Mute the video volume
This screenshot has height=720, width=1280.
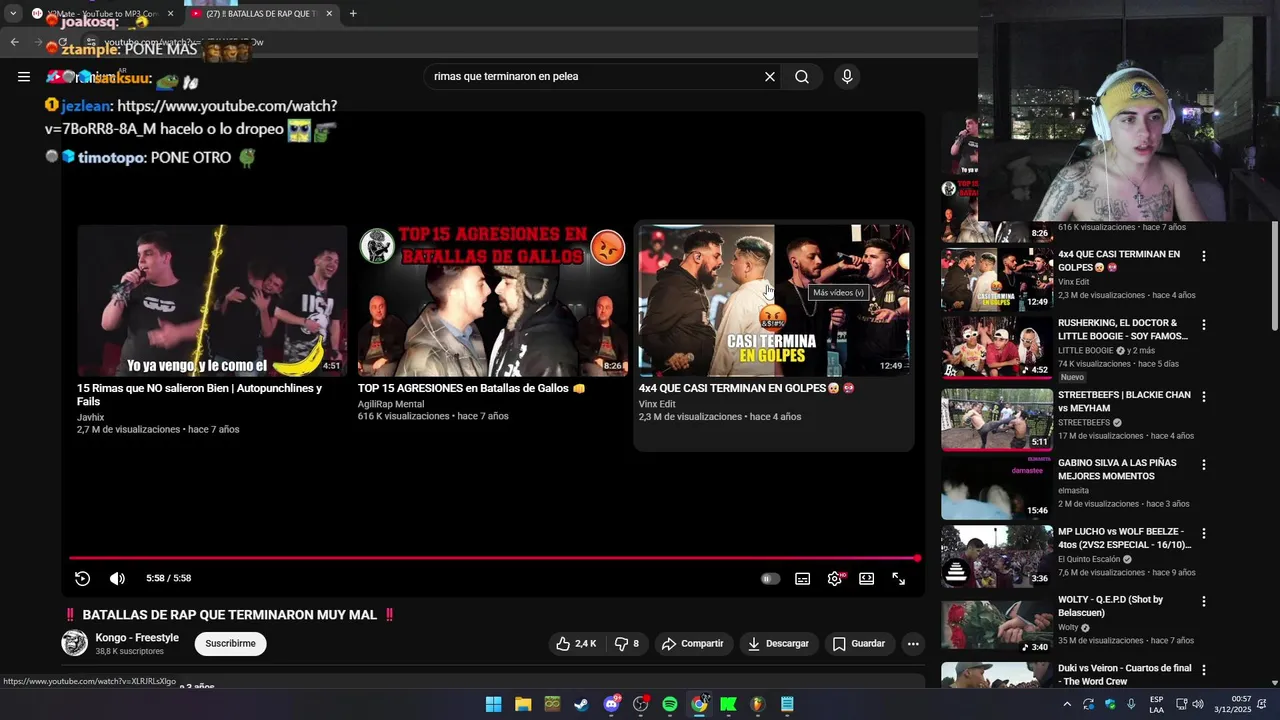[117, 578]
